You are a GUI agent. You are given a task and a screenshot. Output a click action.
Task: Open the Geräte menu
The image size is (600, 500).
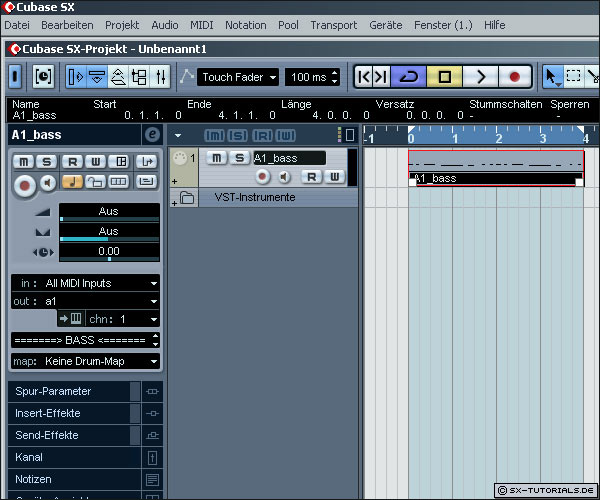point(386,25)
